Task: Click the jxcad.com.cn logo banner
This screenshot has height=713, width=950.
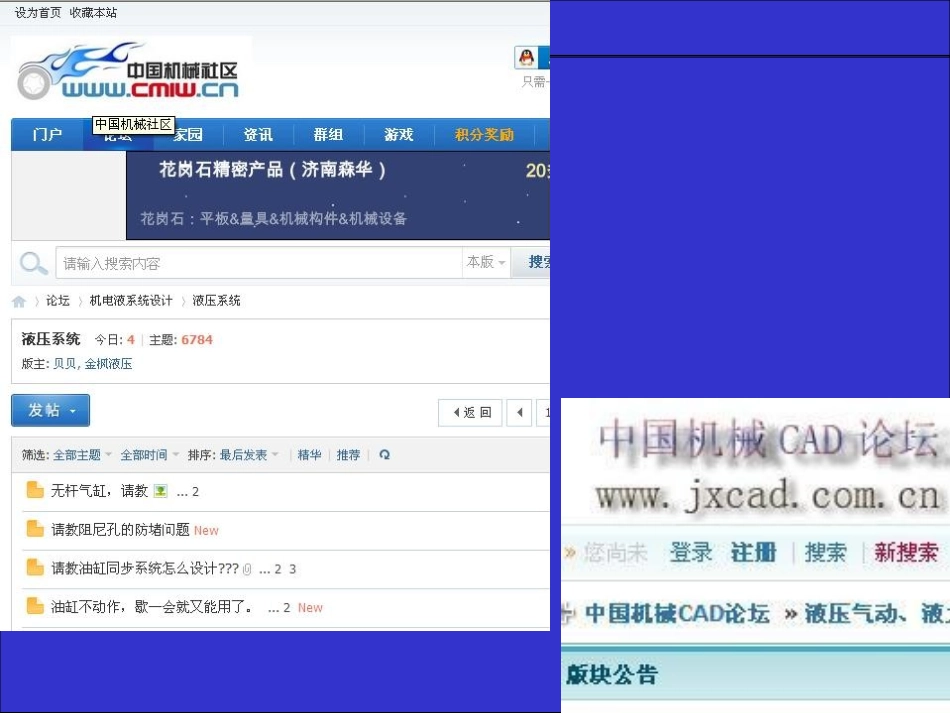Action: coord(768,466)
